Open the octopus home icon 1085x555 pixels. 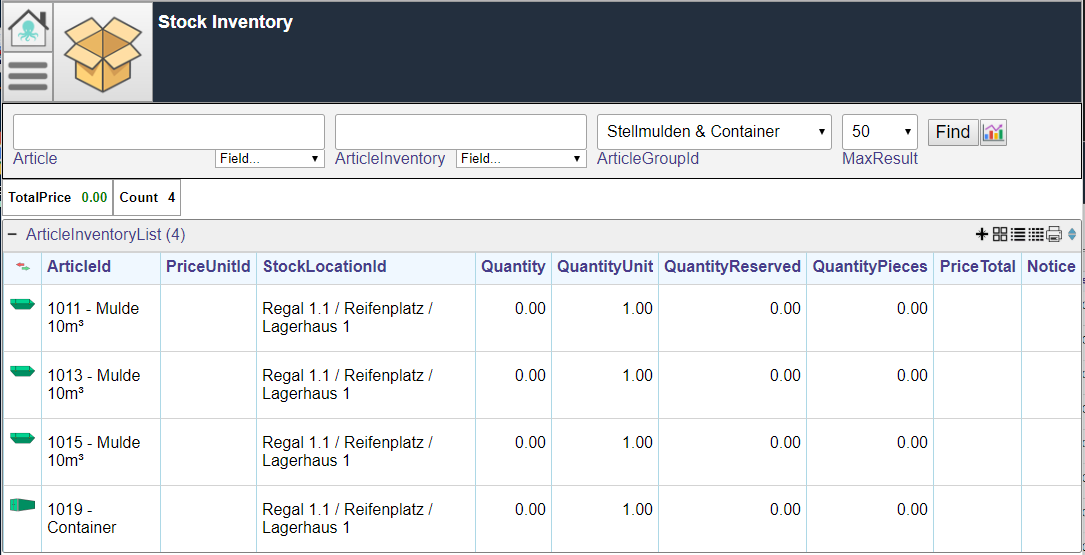click(x=28, y=27)
